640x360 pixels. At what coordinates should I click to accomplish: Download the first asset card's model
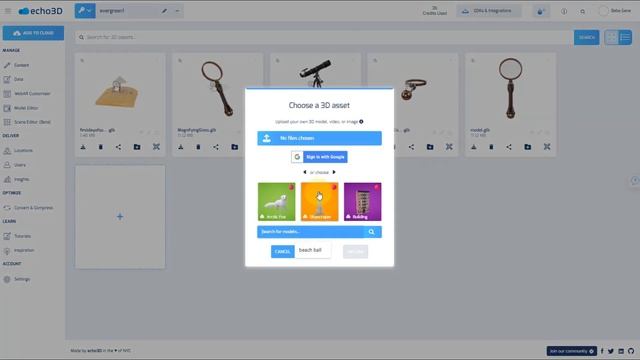tap(83, 147)
